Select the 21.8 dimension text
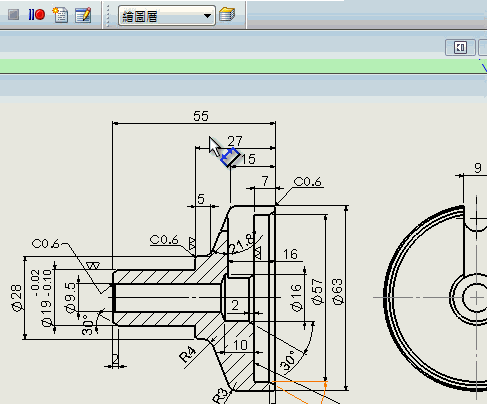 click(x=242, y=244)
